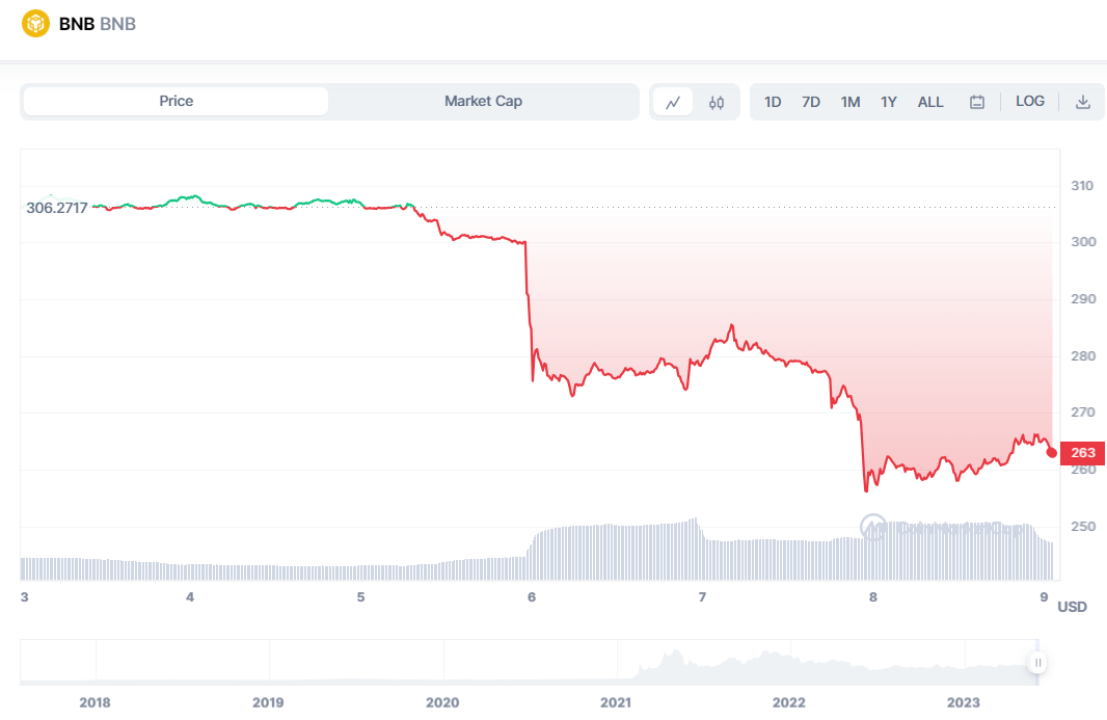Switch to candlestick chart icon
The height and width of the screenshot is (720, 1107).
[714, 101]
